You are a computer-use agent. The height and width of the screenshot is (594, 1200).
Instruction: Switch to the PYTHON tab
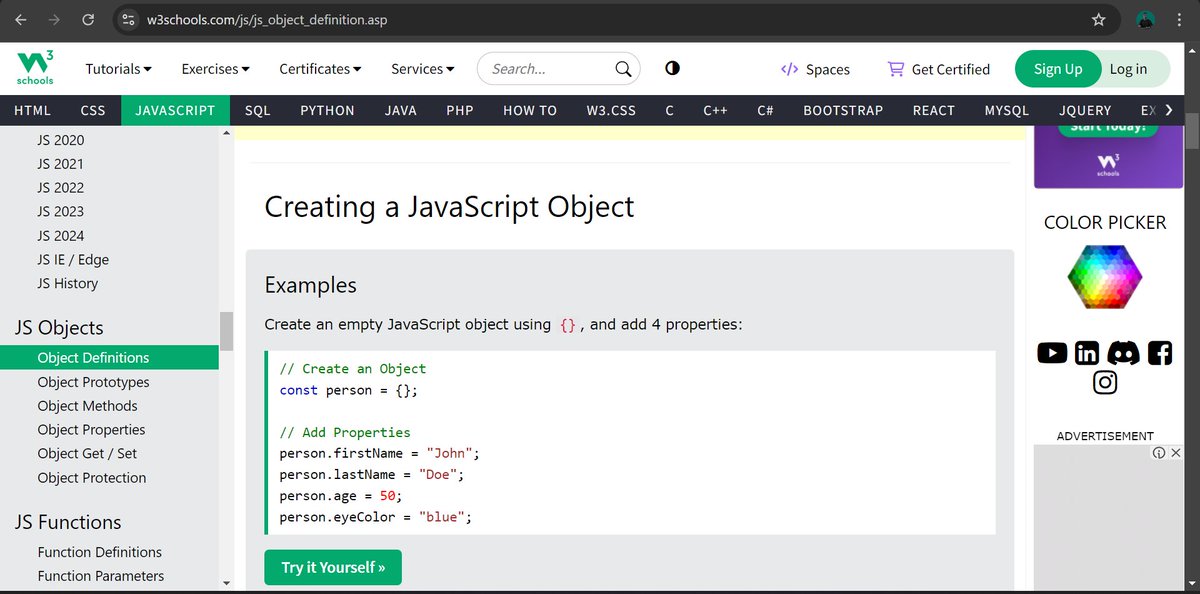[x=327, y=110]
